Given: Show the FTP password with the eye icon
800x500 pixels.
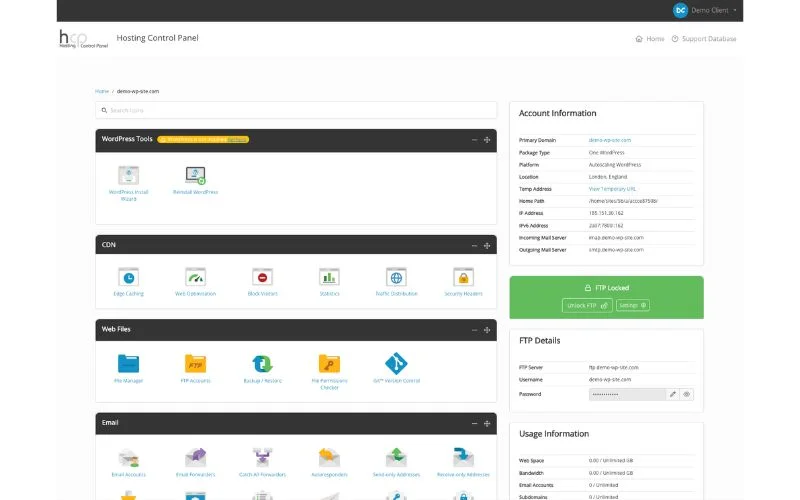Looking at the screenshot, I should [687, 394].
